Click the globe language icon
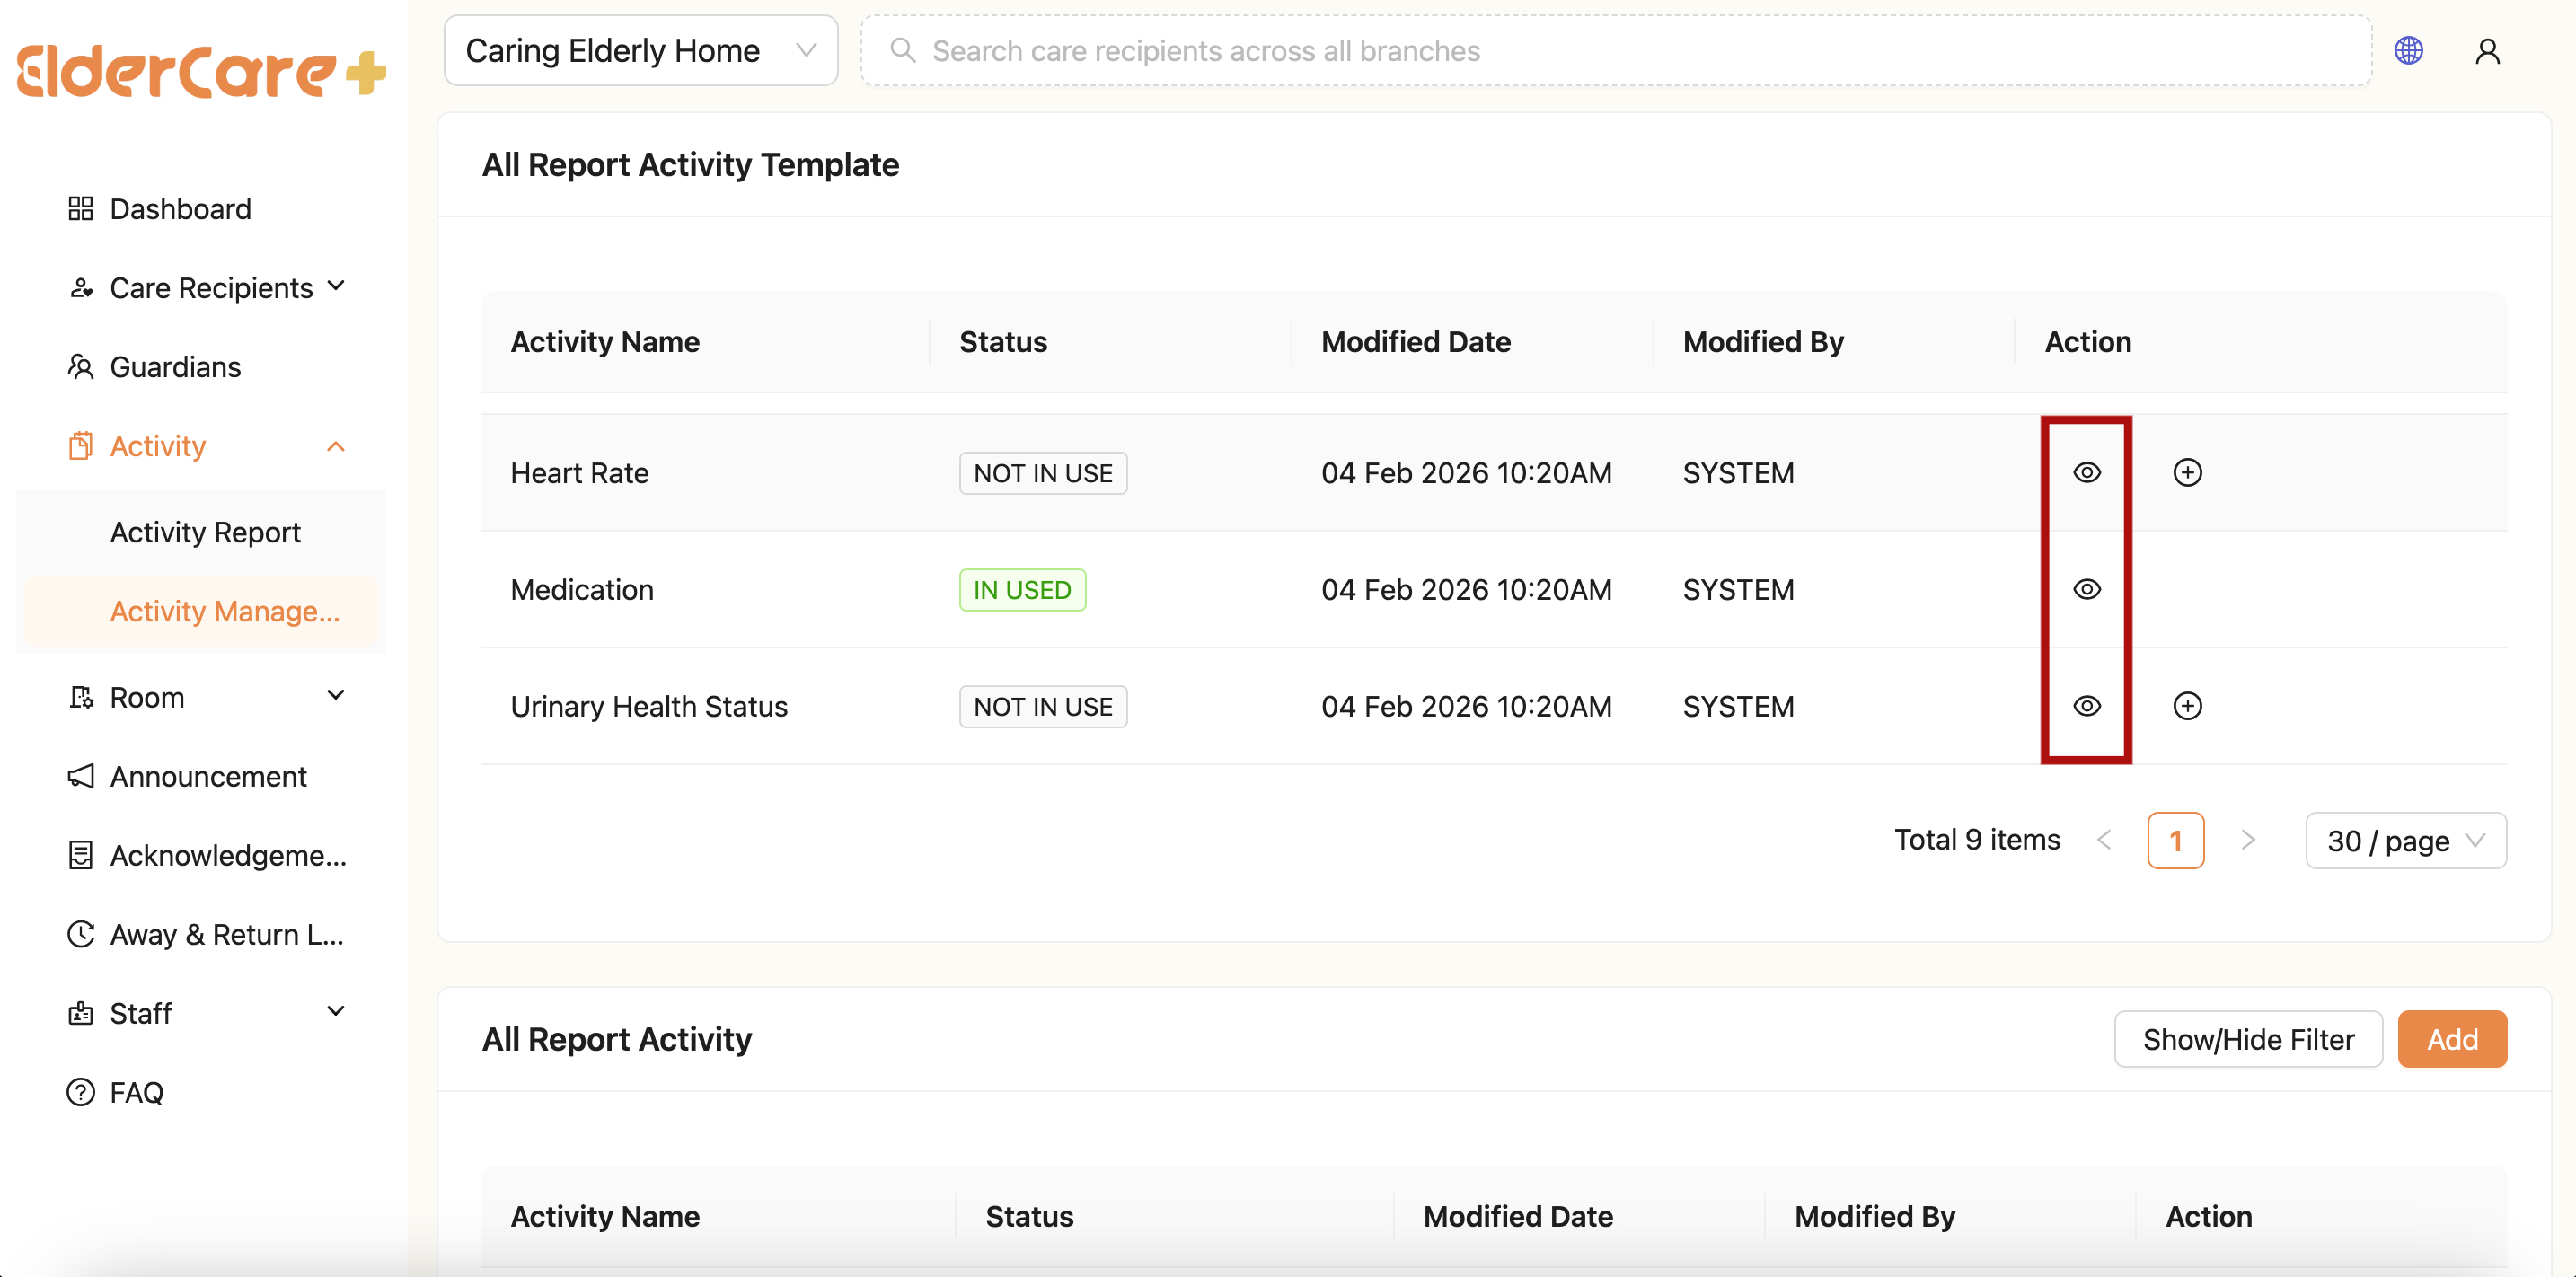The width and height of the screenshot is (2576, 1277). click(x=2408, y=51)
